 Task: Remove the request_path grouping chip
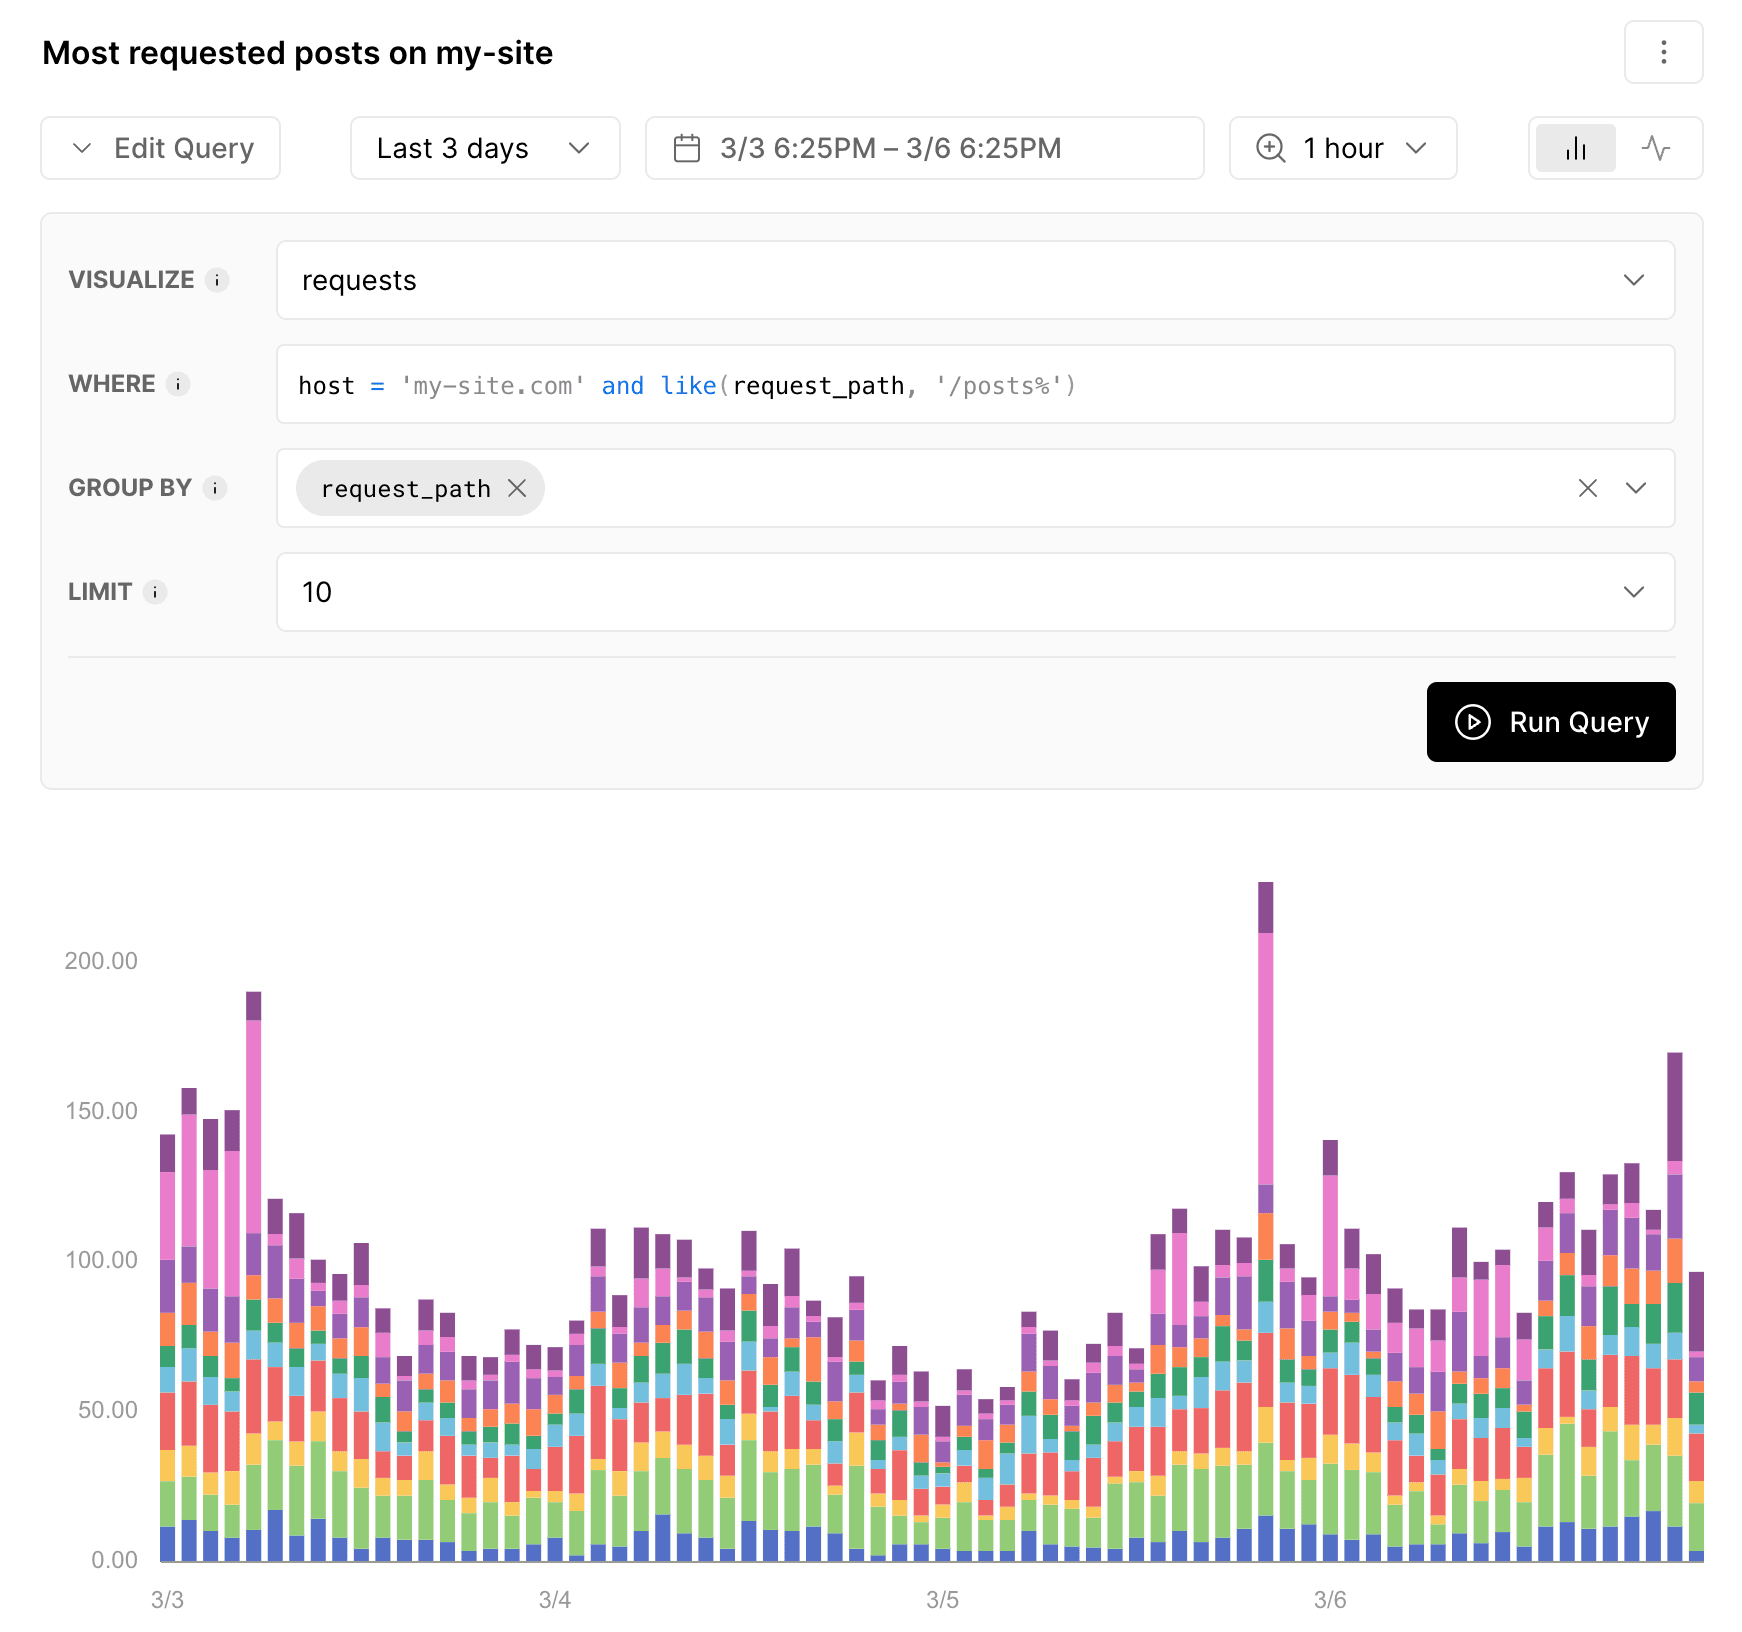coord(519,488)
